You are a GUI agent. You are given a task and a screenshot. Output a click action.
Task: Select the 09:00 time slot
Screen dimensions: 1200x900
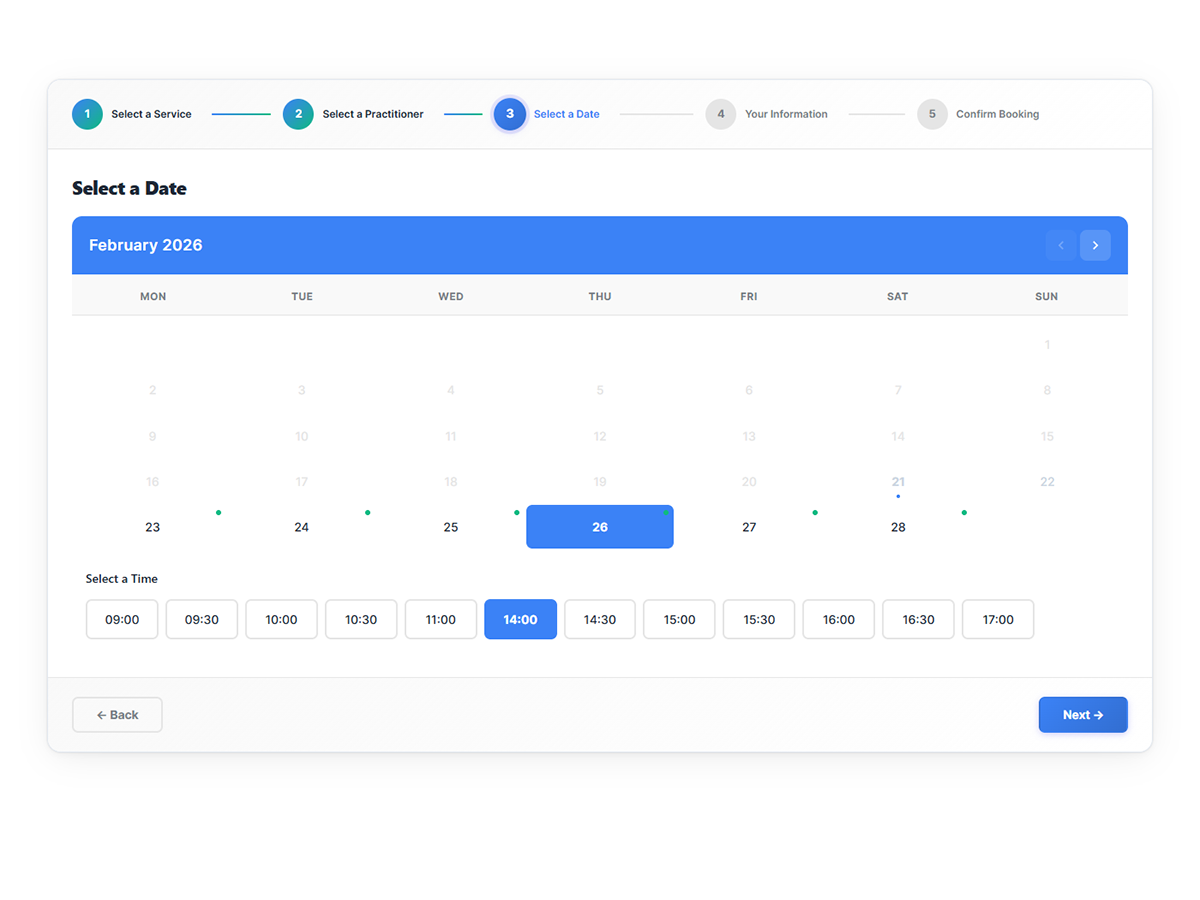[122, 619]
